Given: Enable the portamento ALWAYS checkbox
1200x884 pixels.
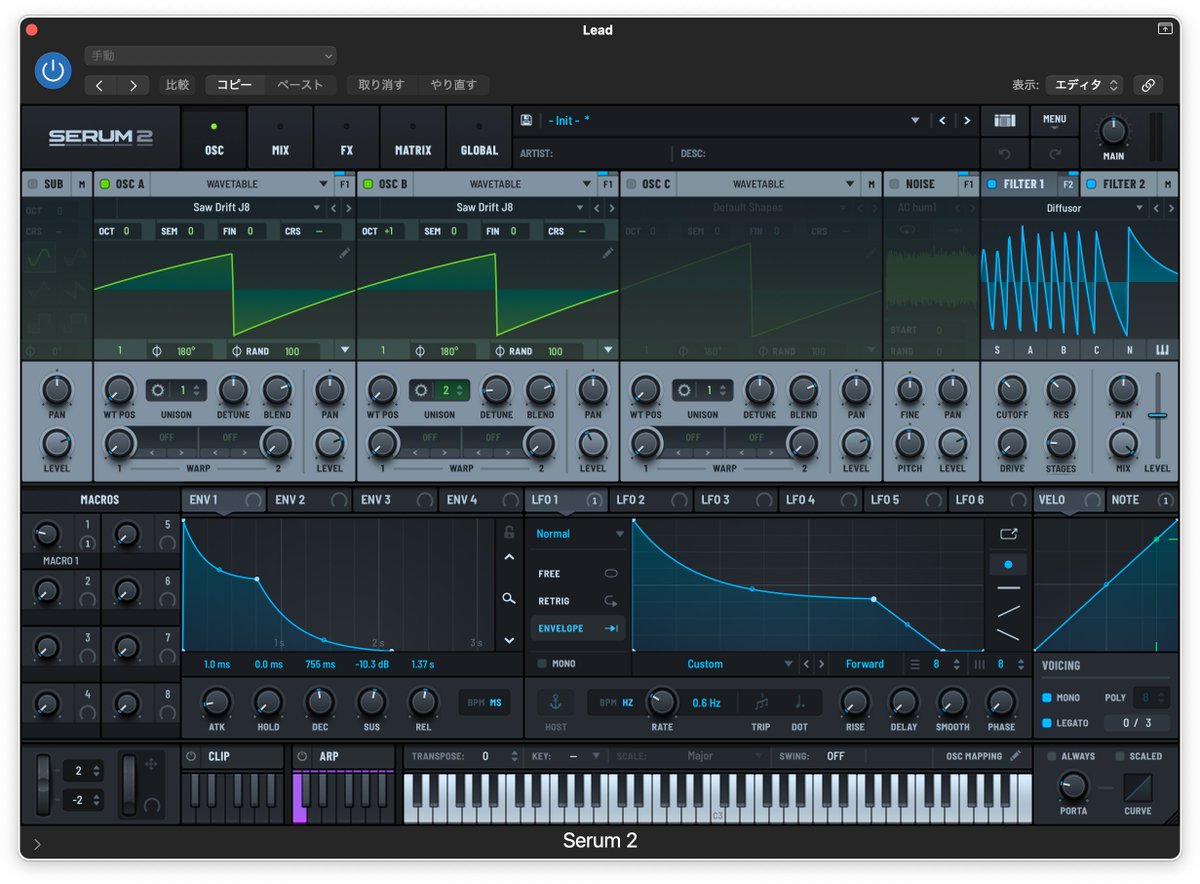Looking at the screenshot, I should pyautogui.click(x=1052, y=756).
